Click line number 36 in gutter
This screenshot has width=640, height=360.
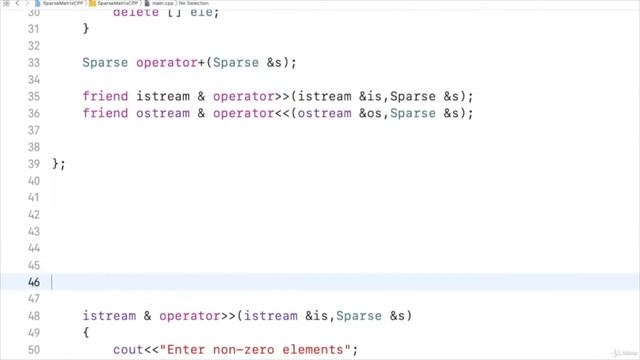(x=34, y=113)
